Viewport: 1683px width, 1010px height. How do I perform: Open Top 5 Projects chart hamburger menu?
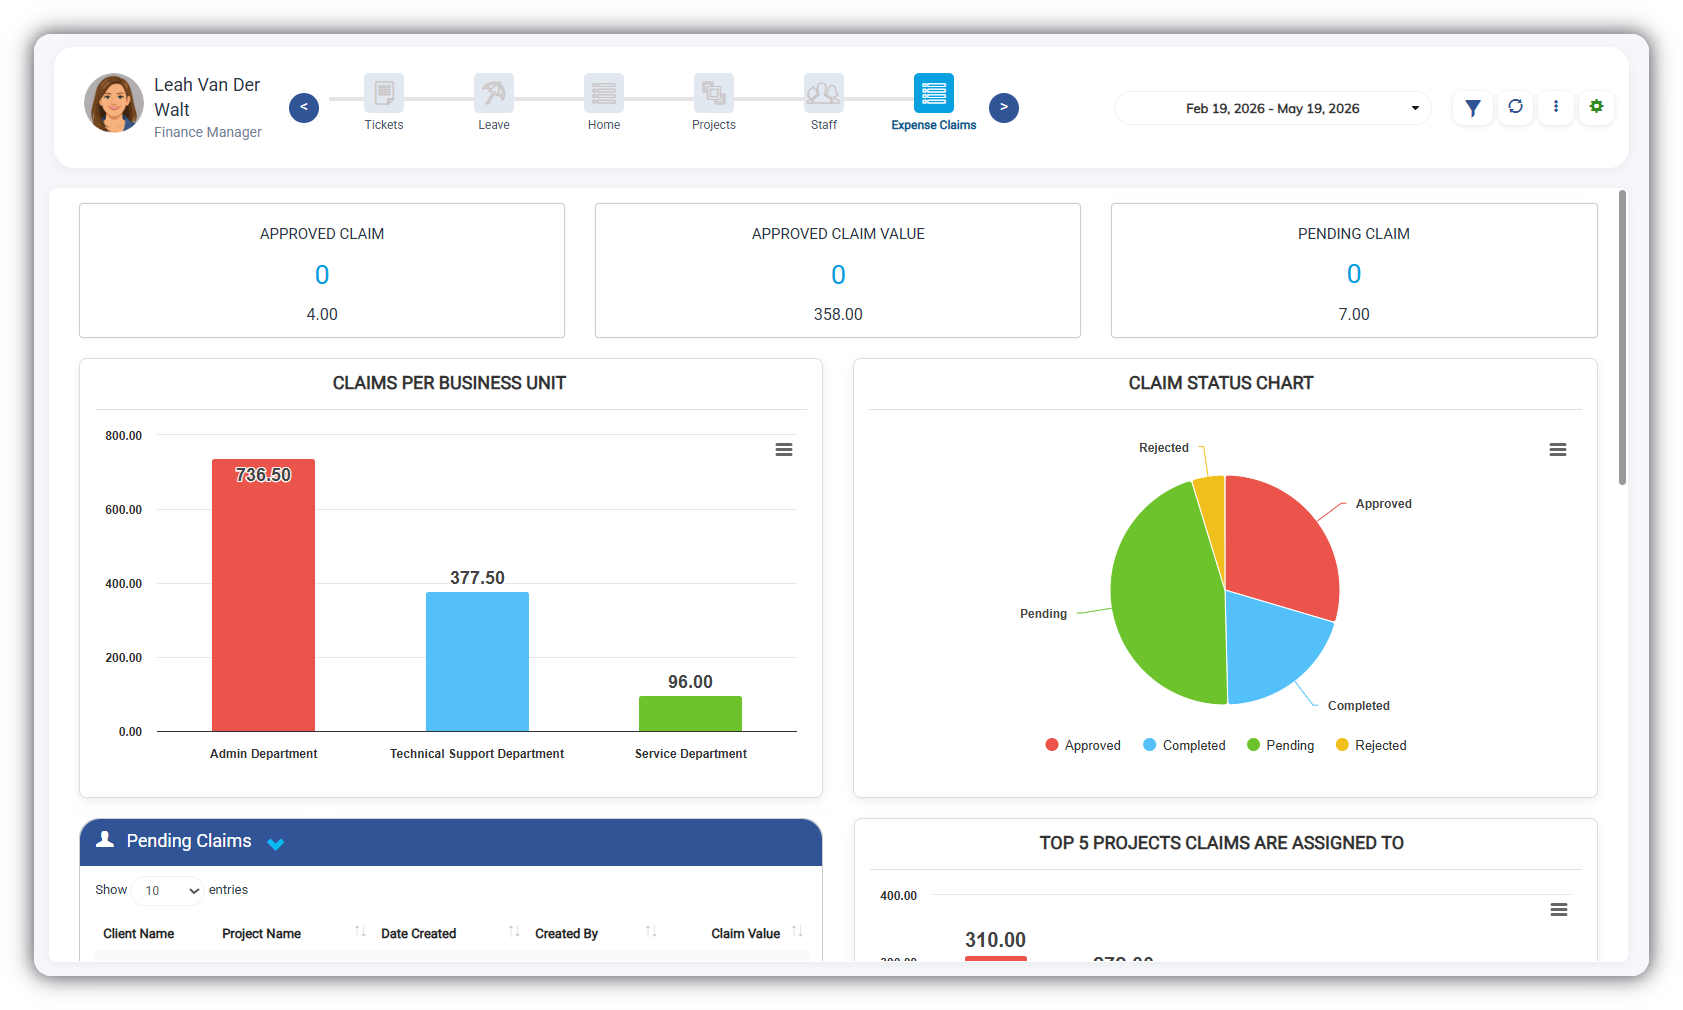tap(1559, 910)
